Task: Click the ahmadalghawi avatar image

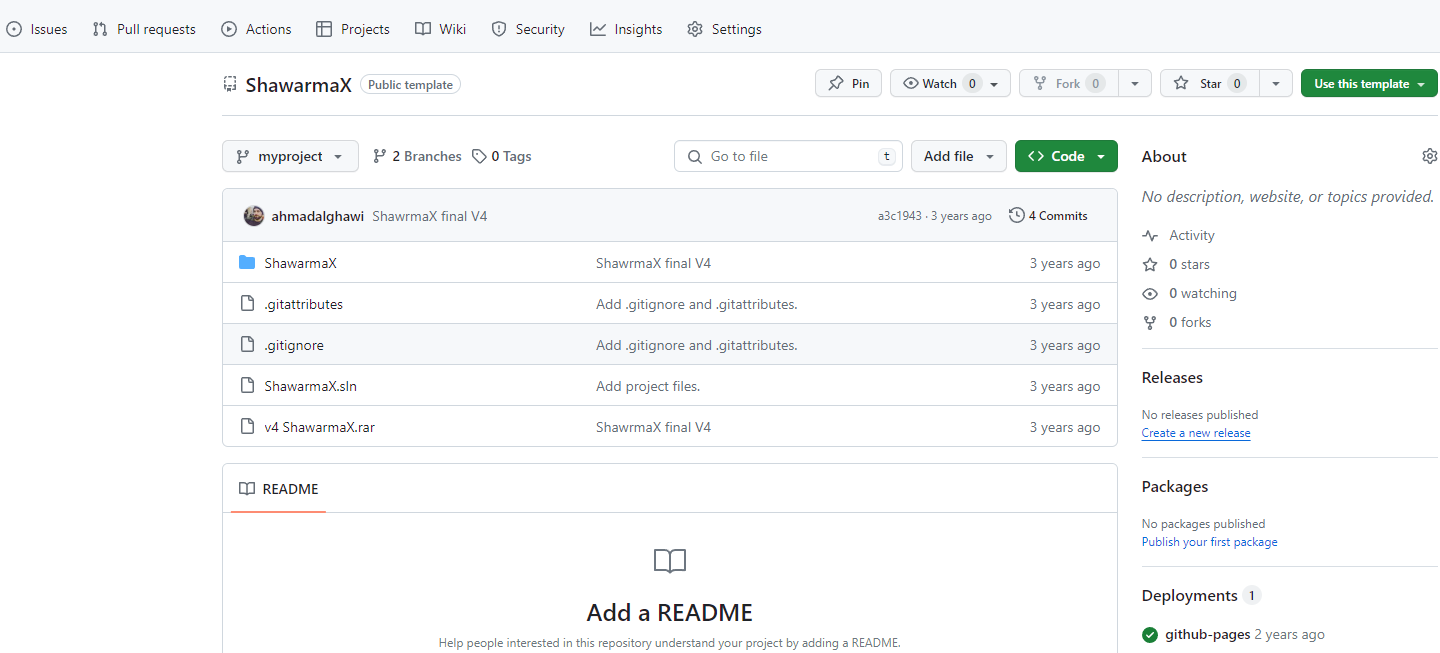Action: pos(254,215)
